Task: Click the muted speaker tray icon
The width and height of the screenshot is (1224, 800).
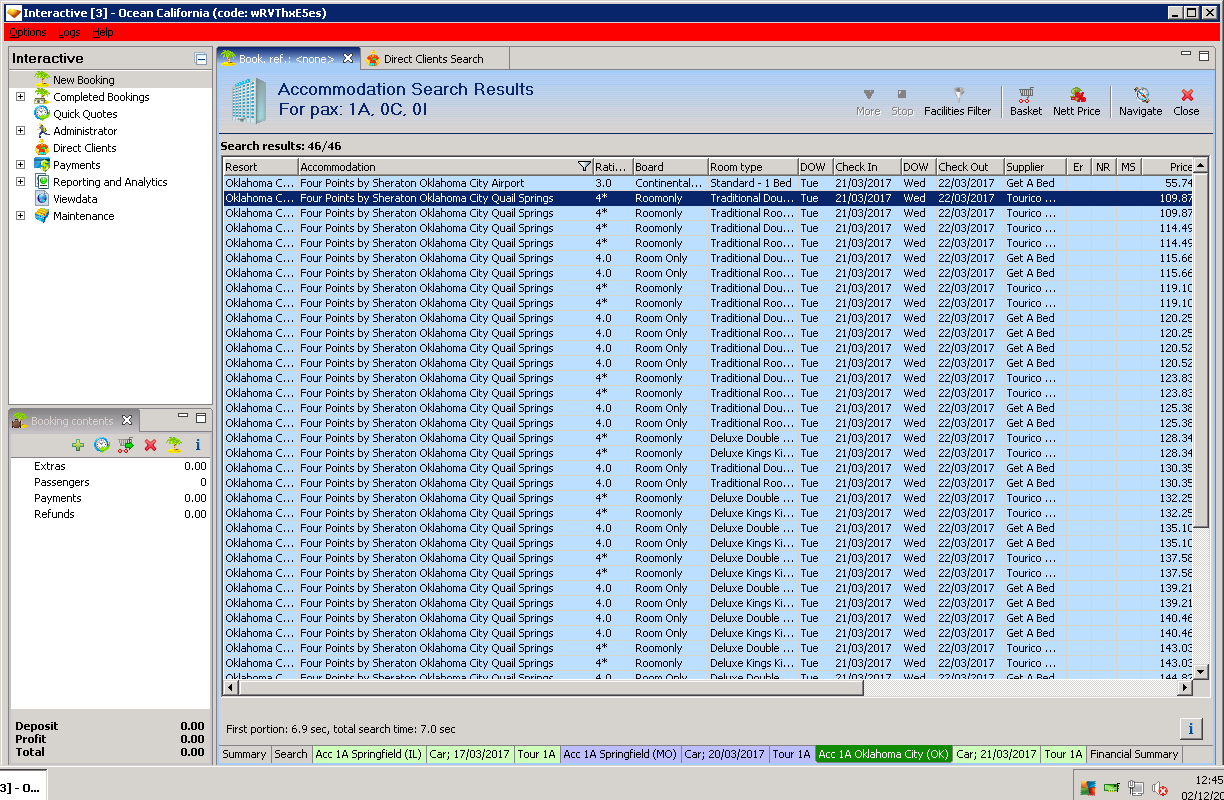Action: (x=1160, y=789)
